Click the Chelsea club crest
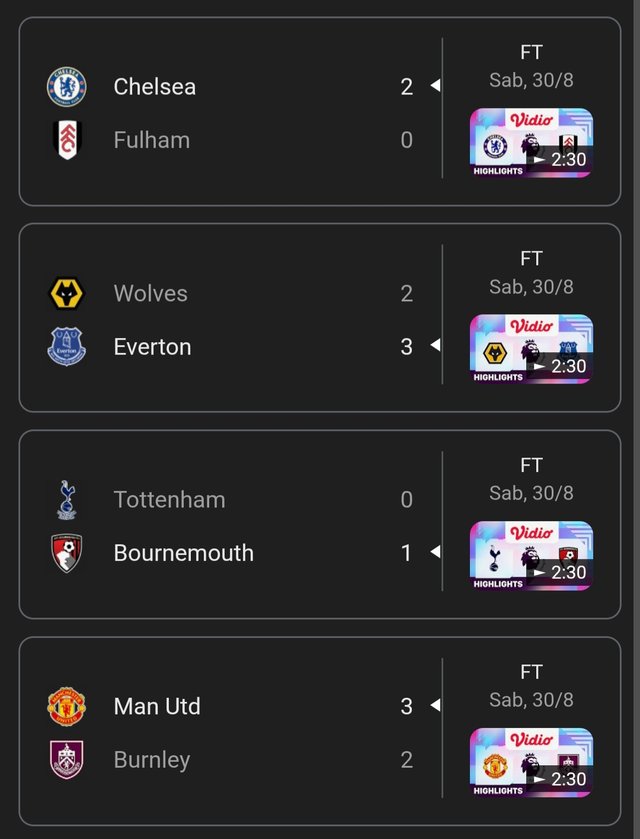This screenshot has height=839, width=640. 66,87
